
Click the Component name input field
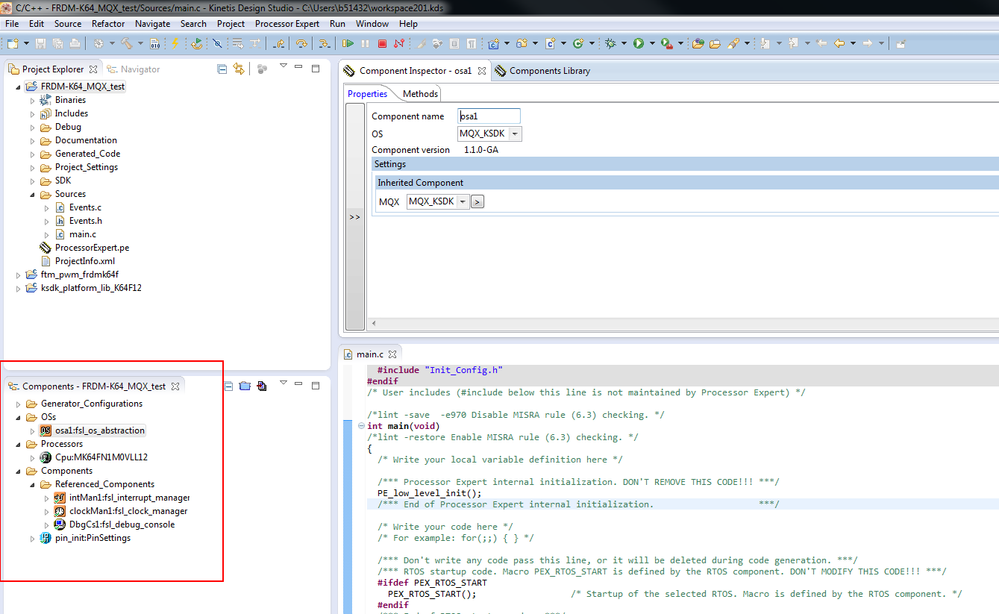pyautogui.click(x=489, y=116)
